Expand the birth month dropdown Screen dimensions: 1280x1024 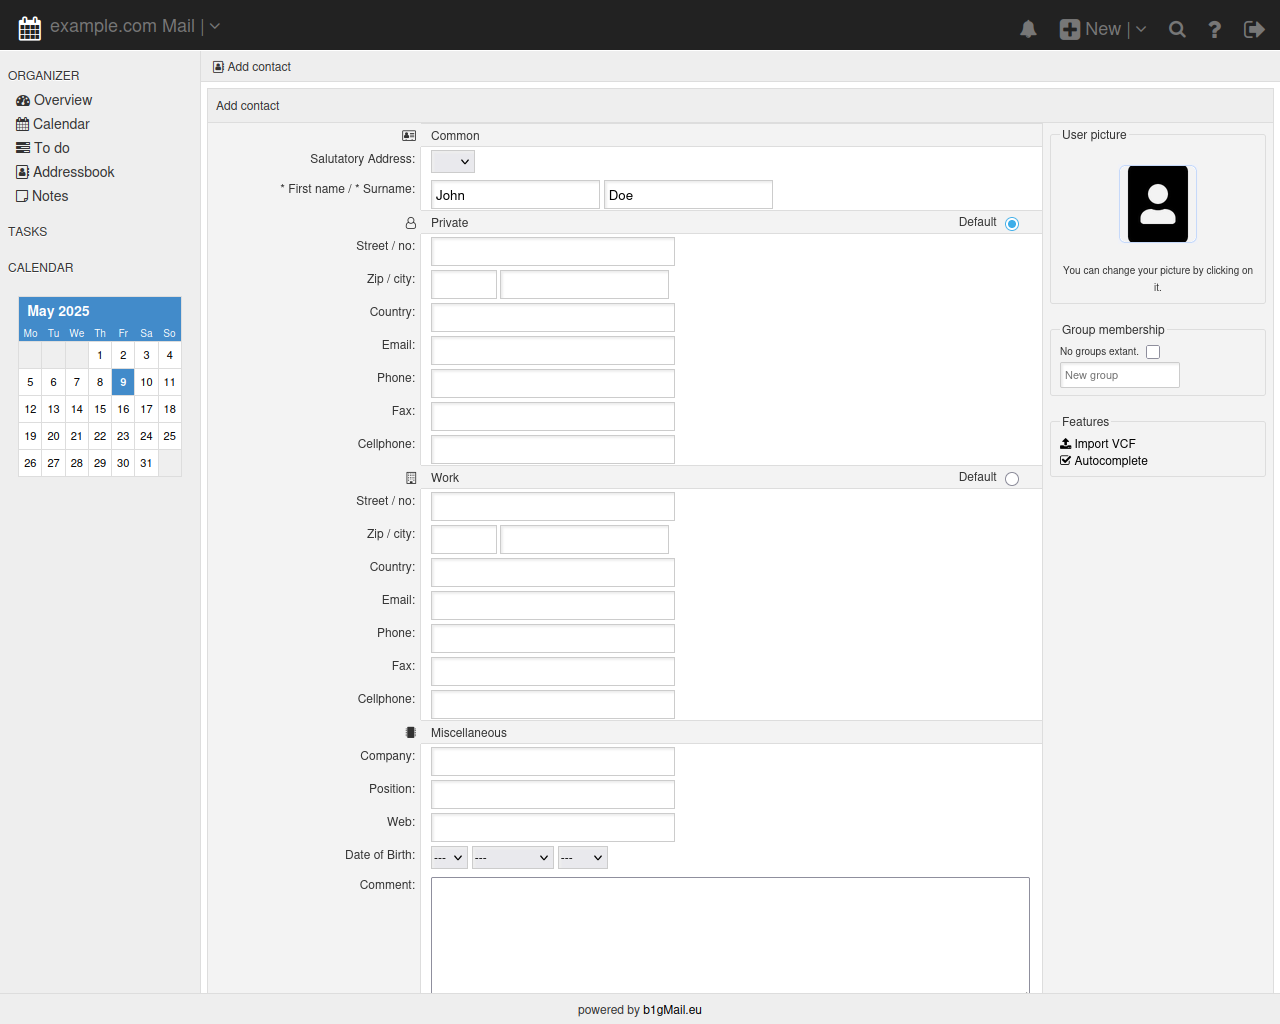click(x=512, y=858)
